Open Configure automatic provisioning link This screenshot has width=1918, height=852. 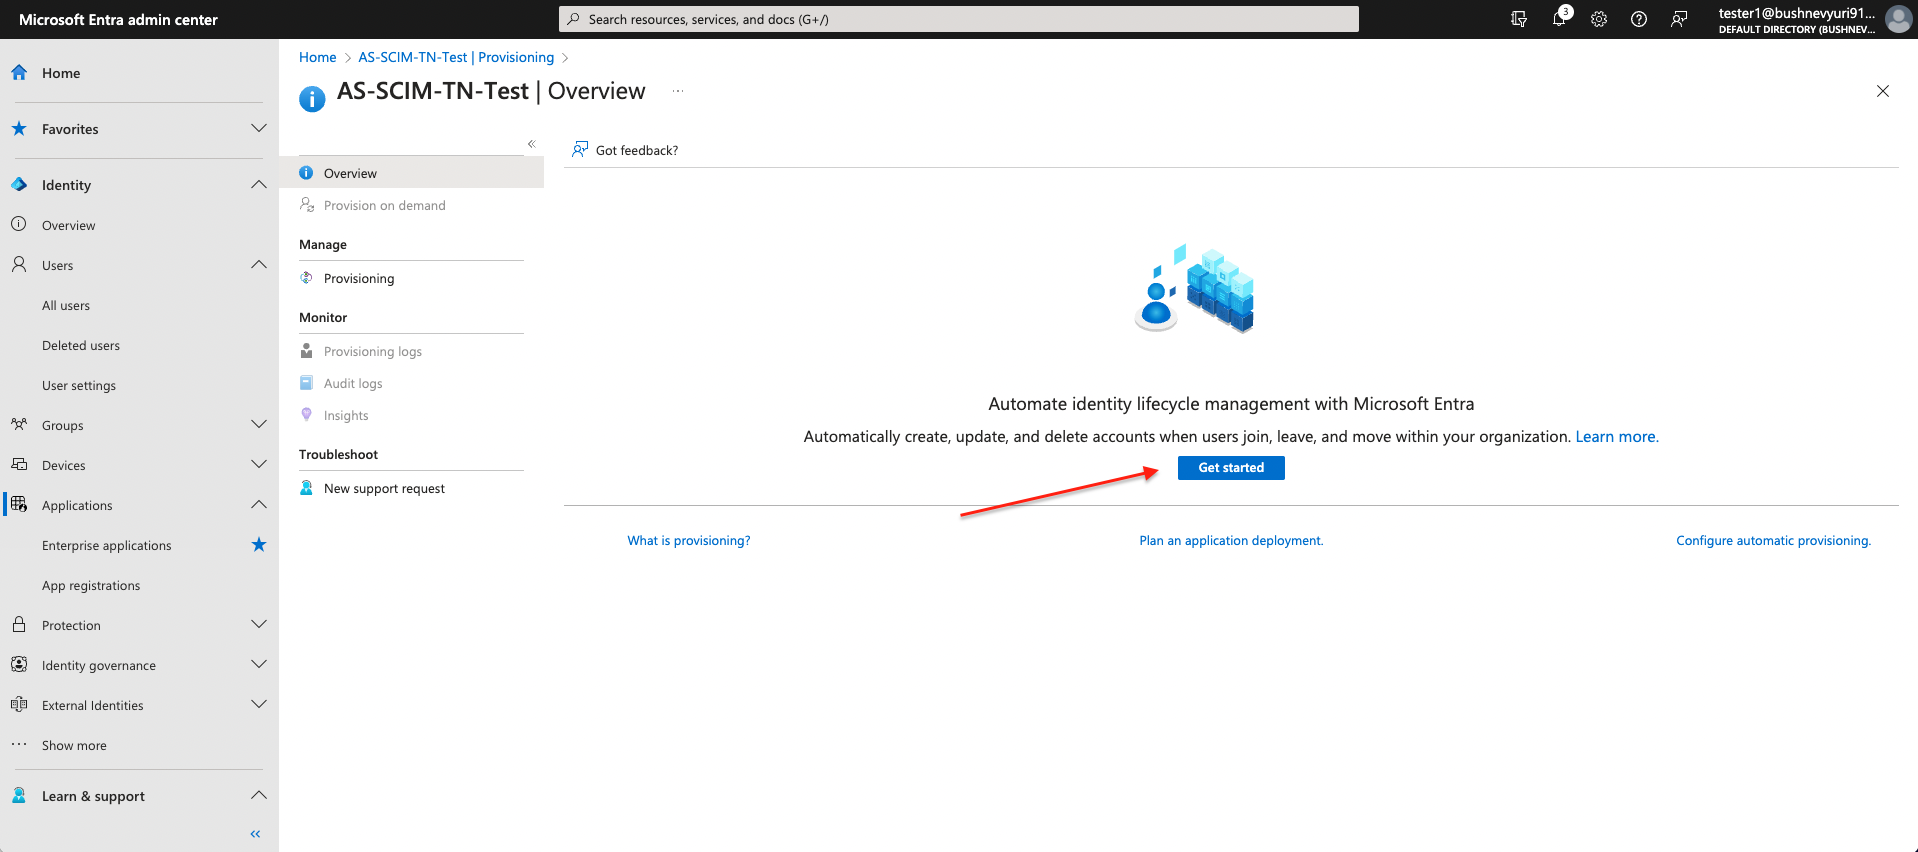click(1774, 540)
